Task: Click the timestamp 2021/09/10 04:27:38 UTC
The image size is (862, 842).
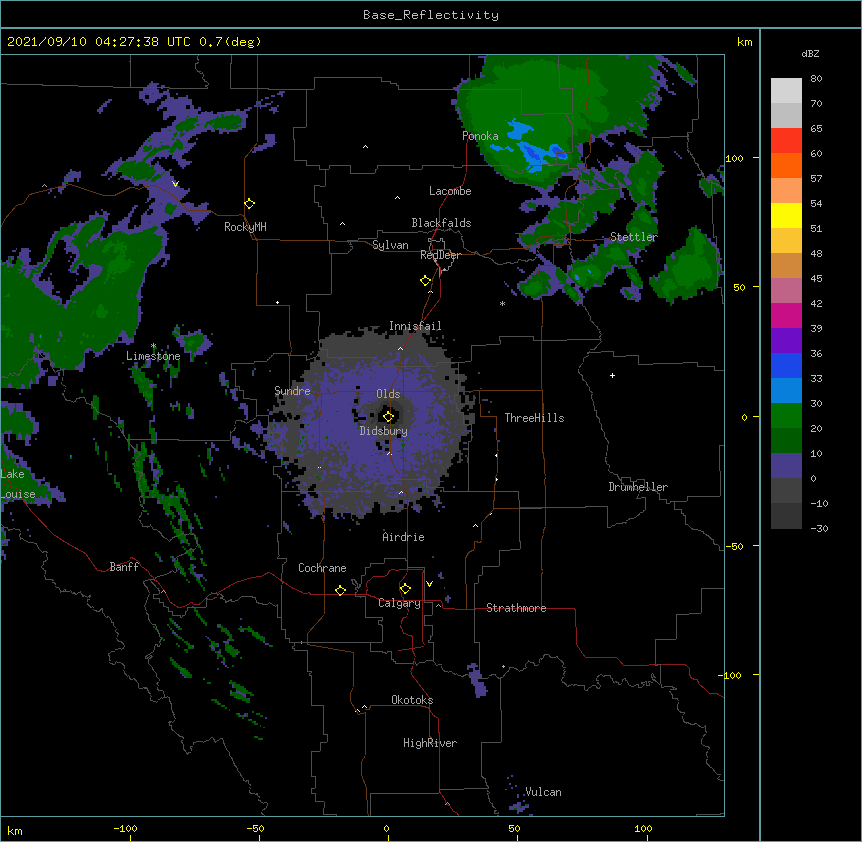Action: pos(100,42)
